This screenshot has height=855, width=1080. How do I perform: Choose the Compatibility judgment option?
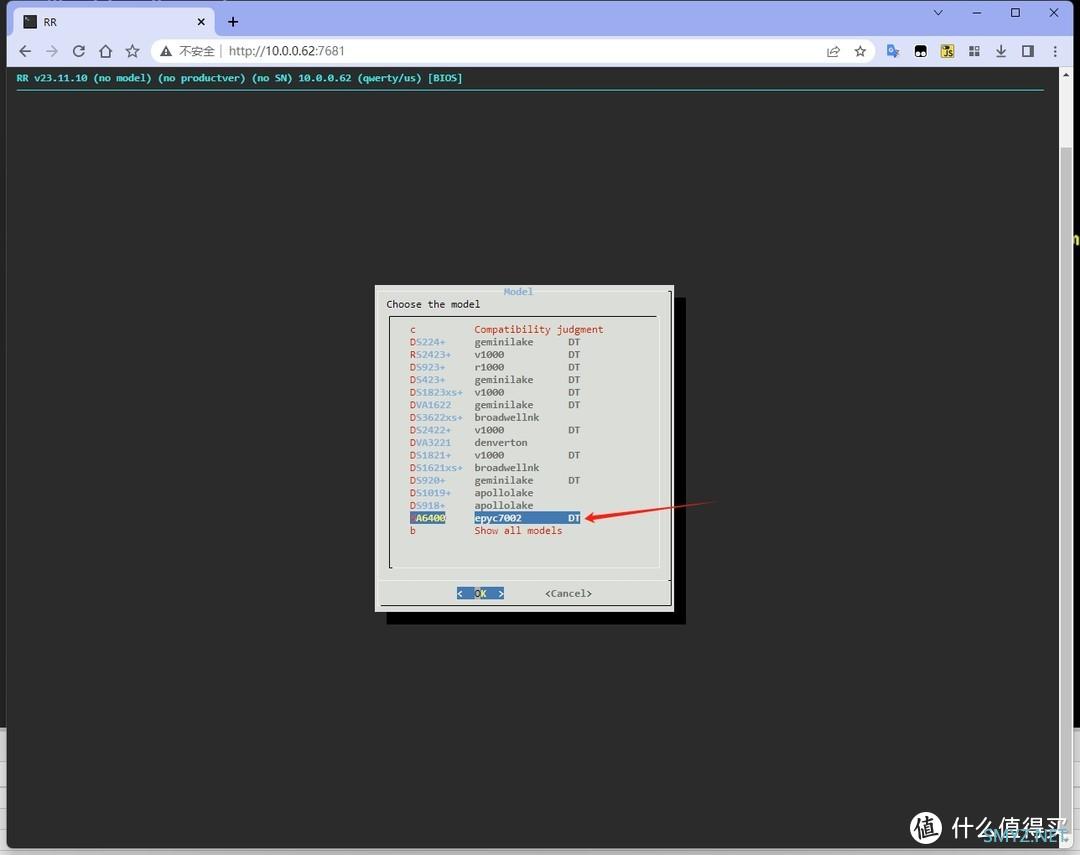click(507, 329)
